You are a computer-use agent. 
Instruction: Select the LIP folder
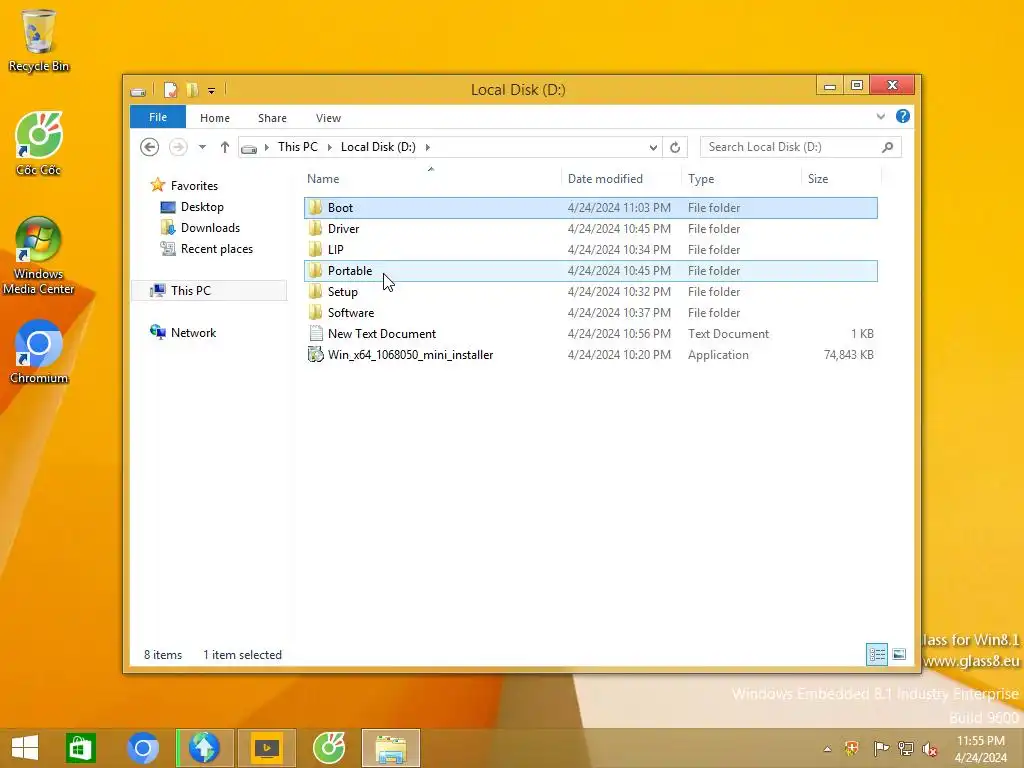(590, 249)
